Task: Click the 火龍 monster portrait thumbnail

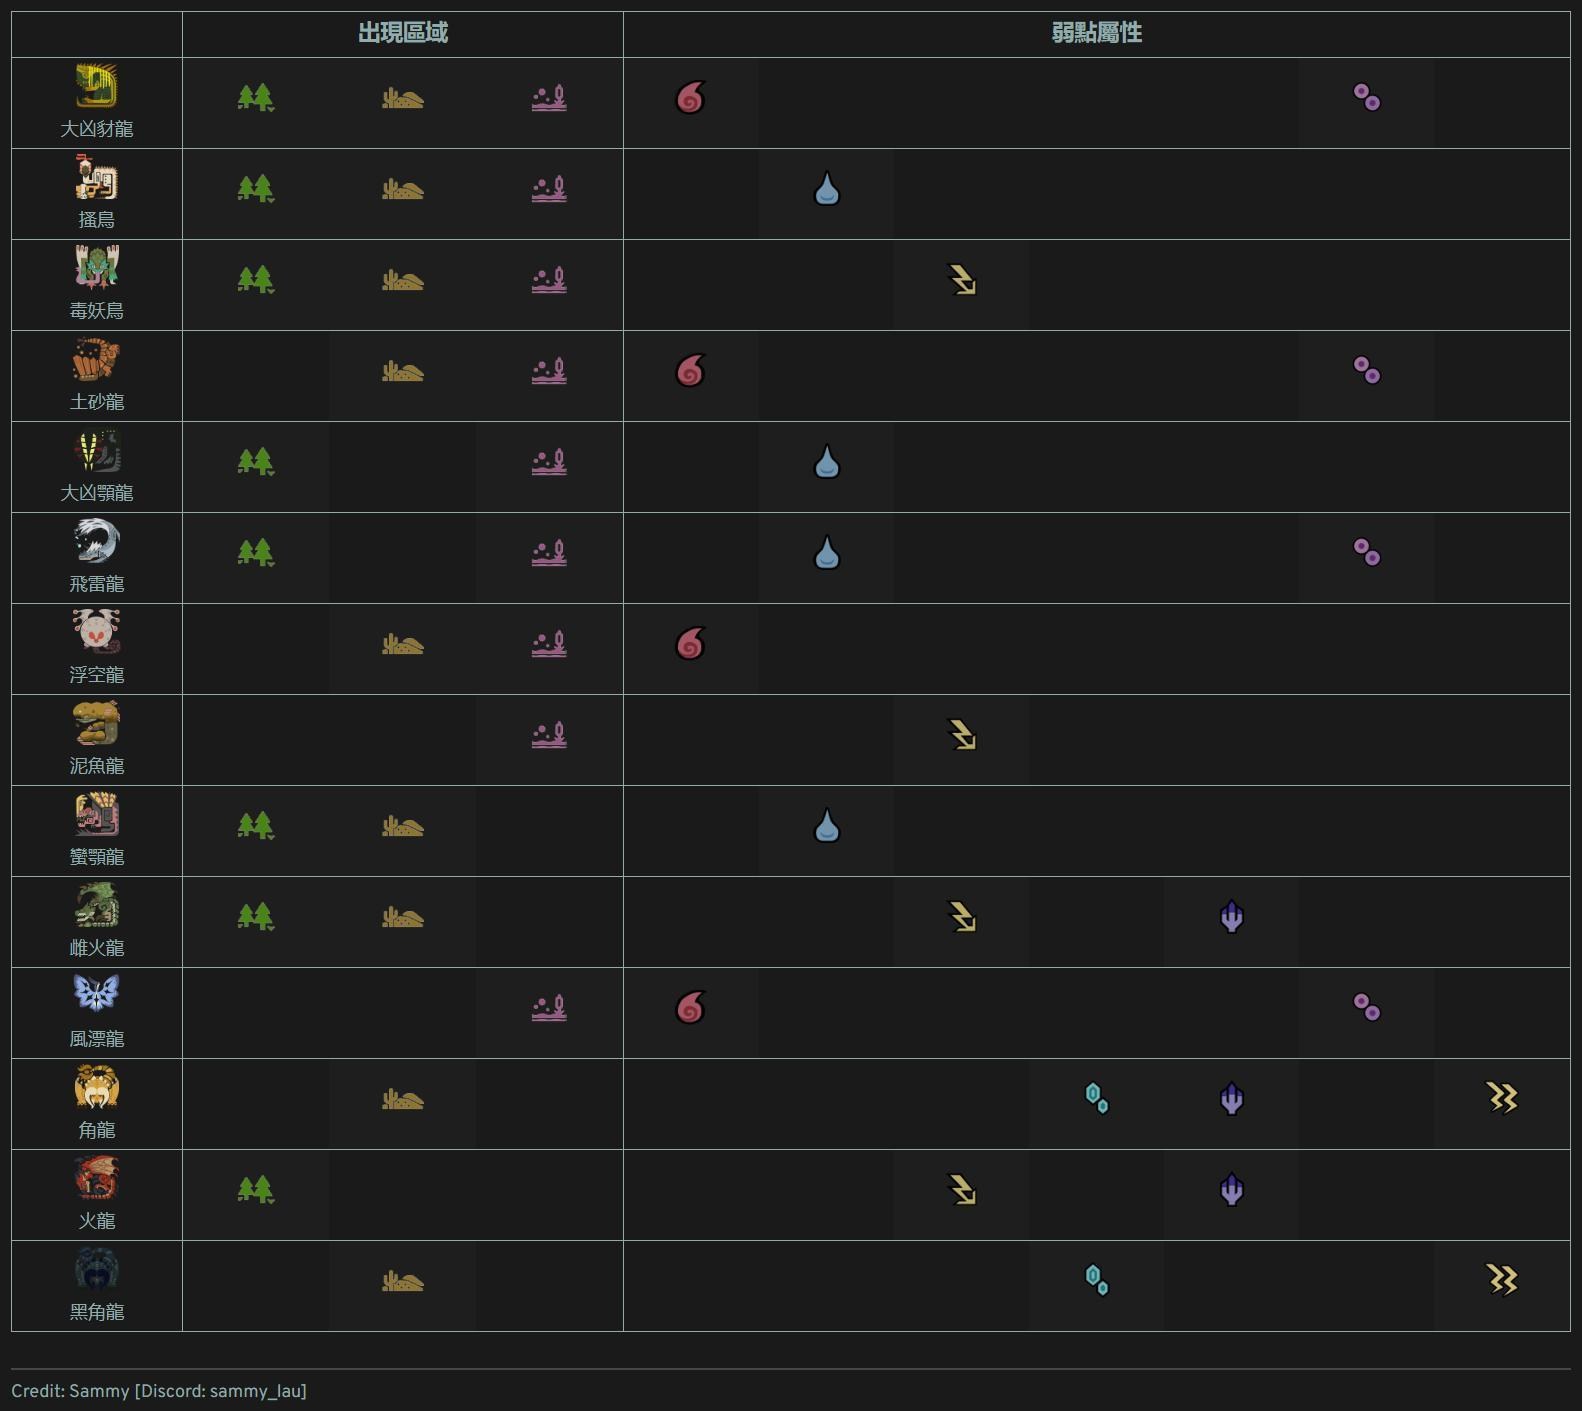Action: pos(96,1179)
